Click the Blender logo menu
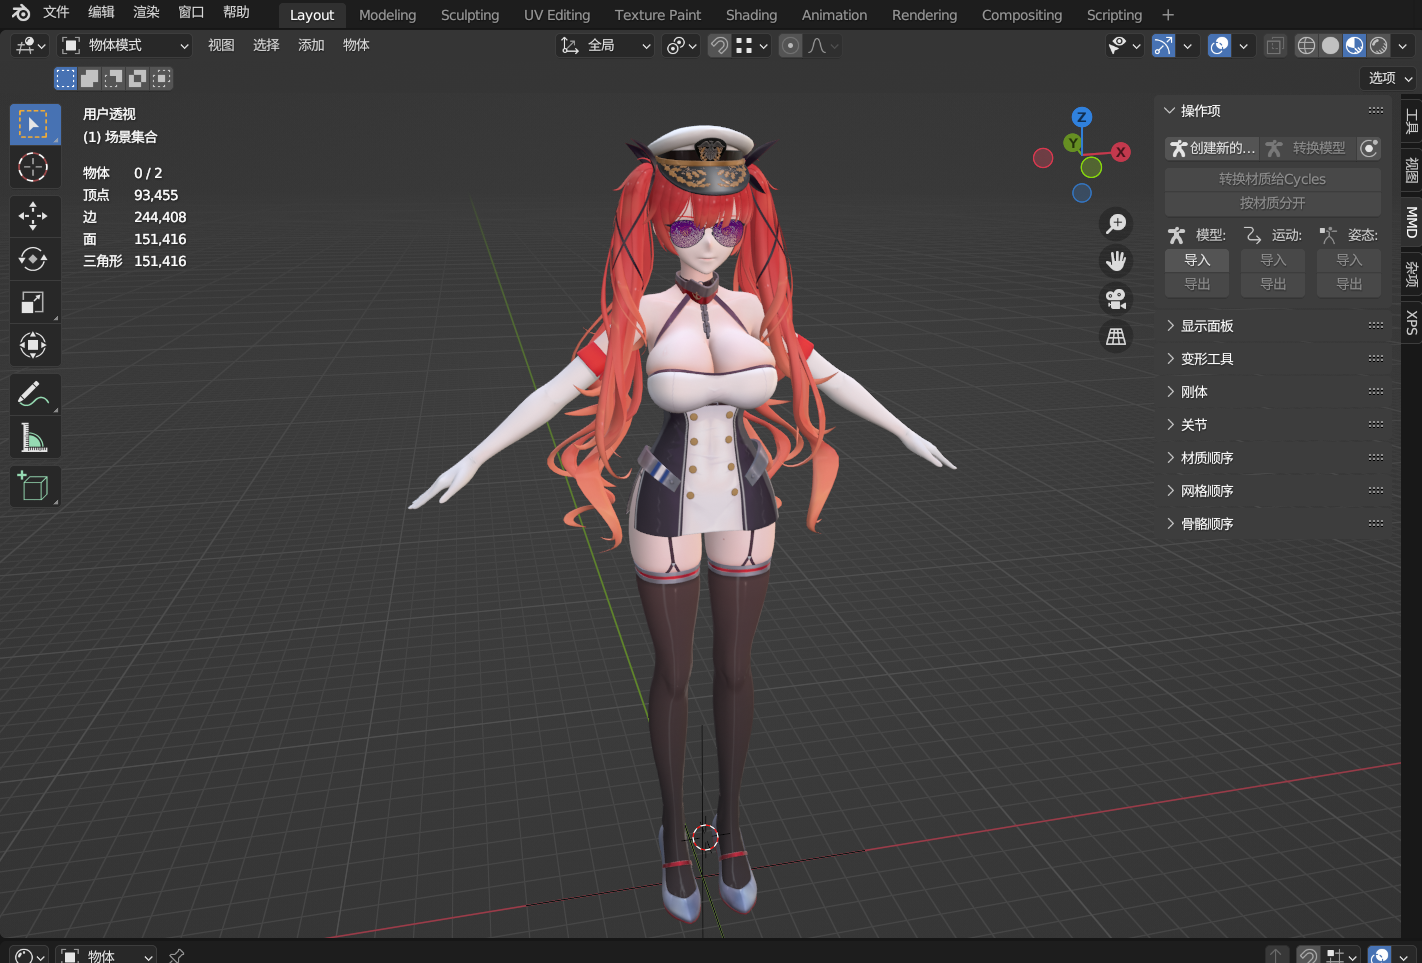The width and height of the screenshot is (1422, 963). (21, 13)
